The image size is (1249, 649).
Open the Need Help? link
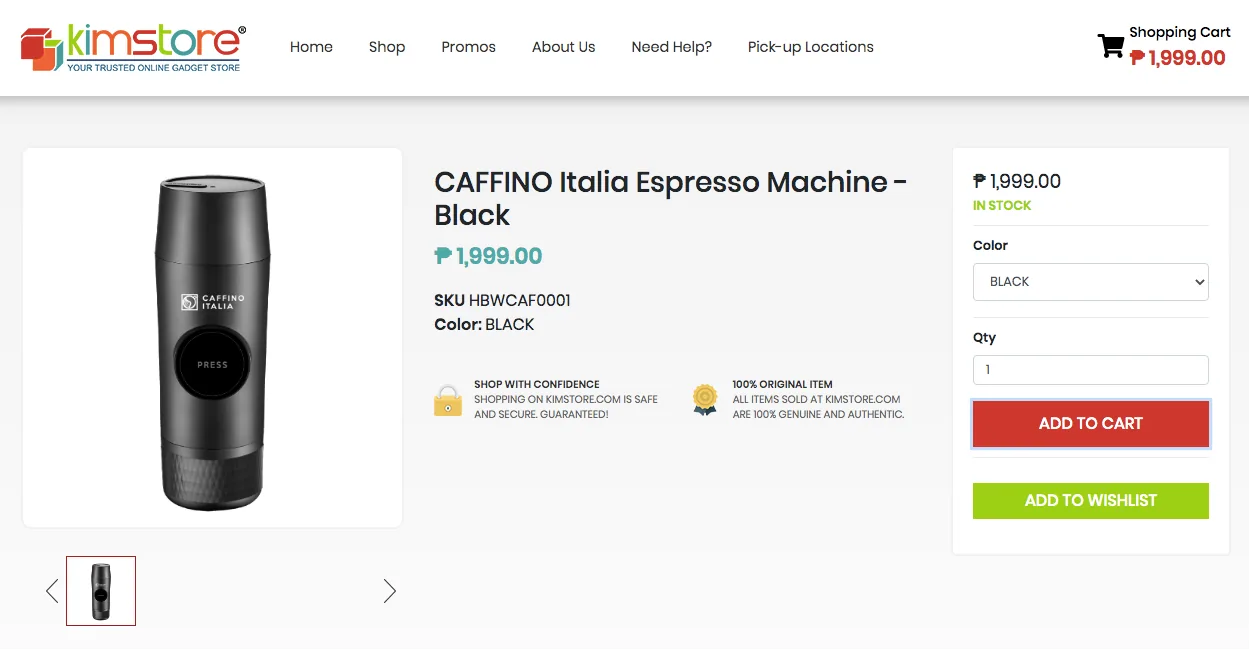672,47
